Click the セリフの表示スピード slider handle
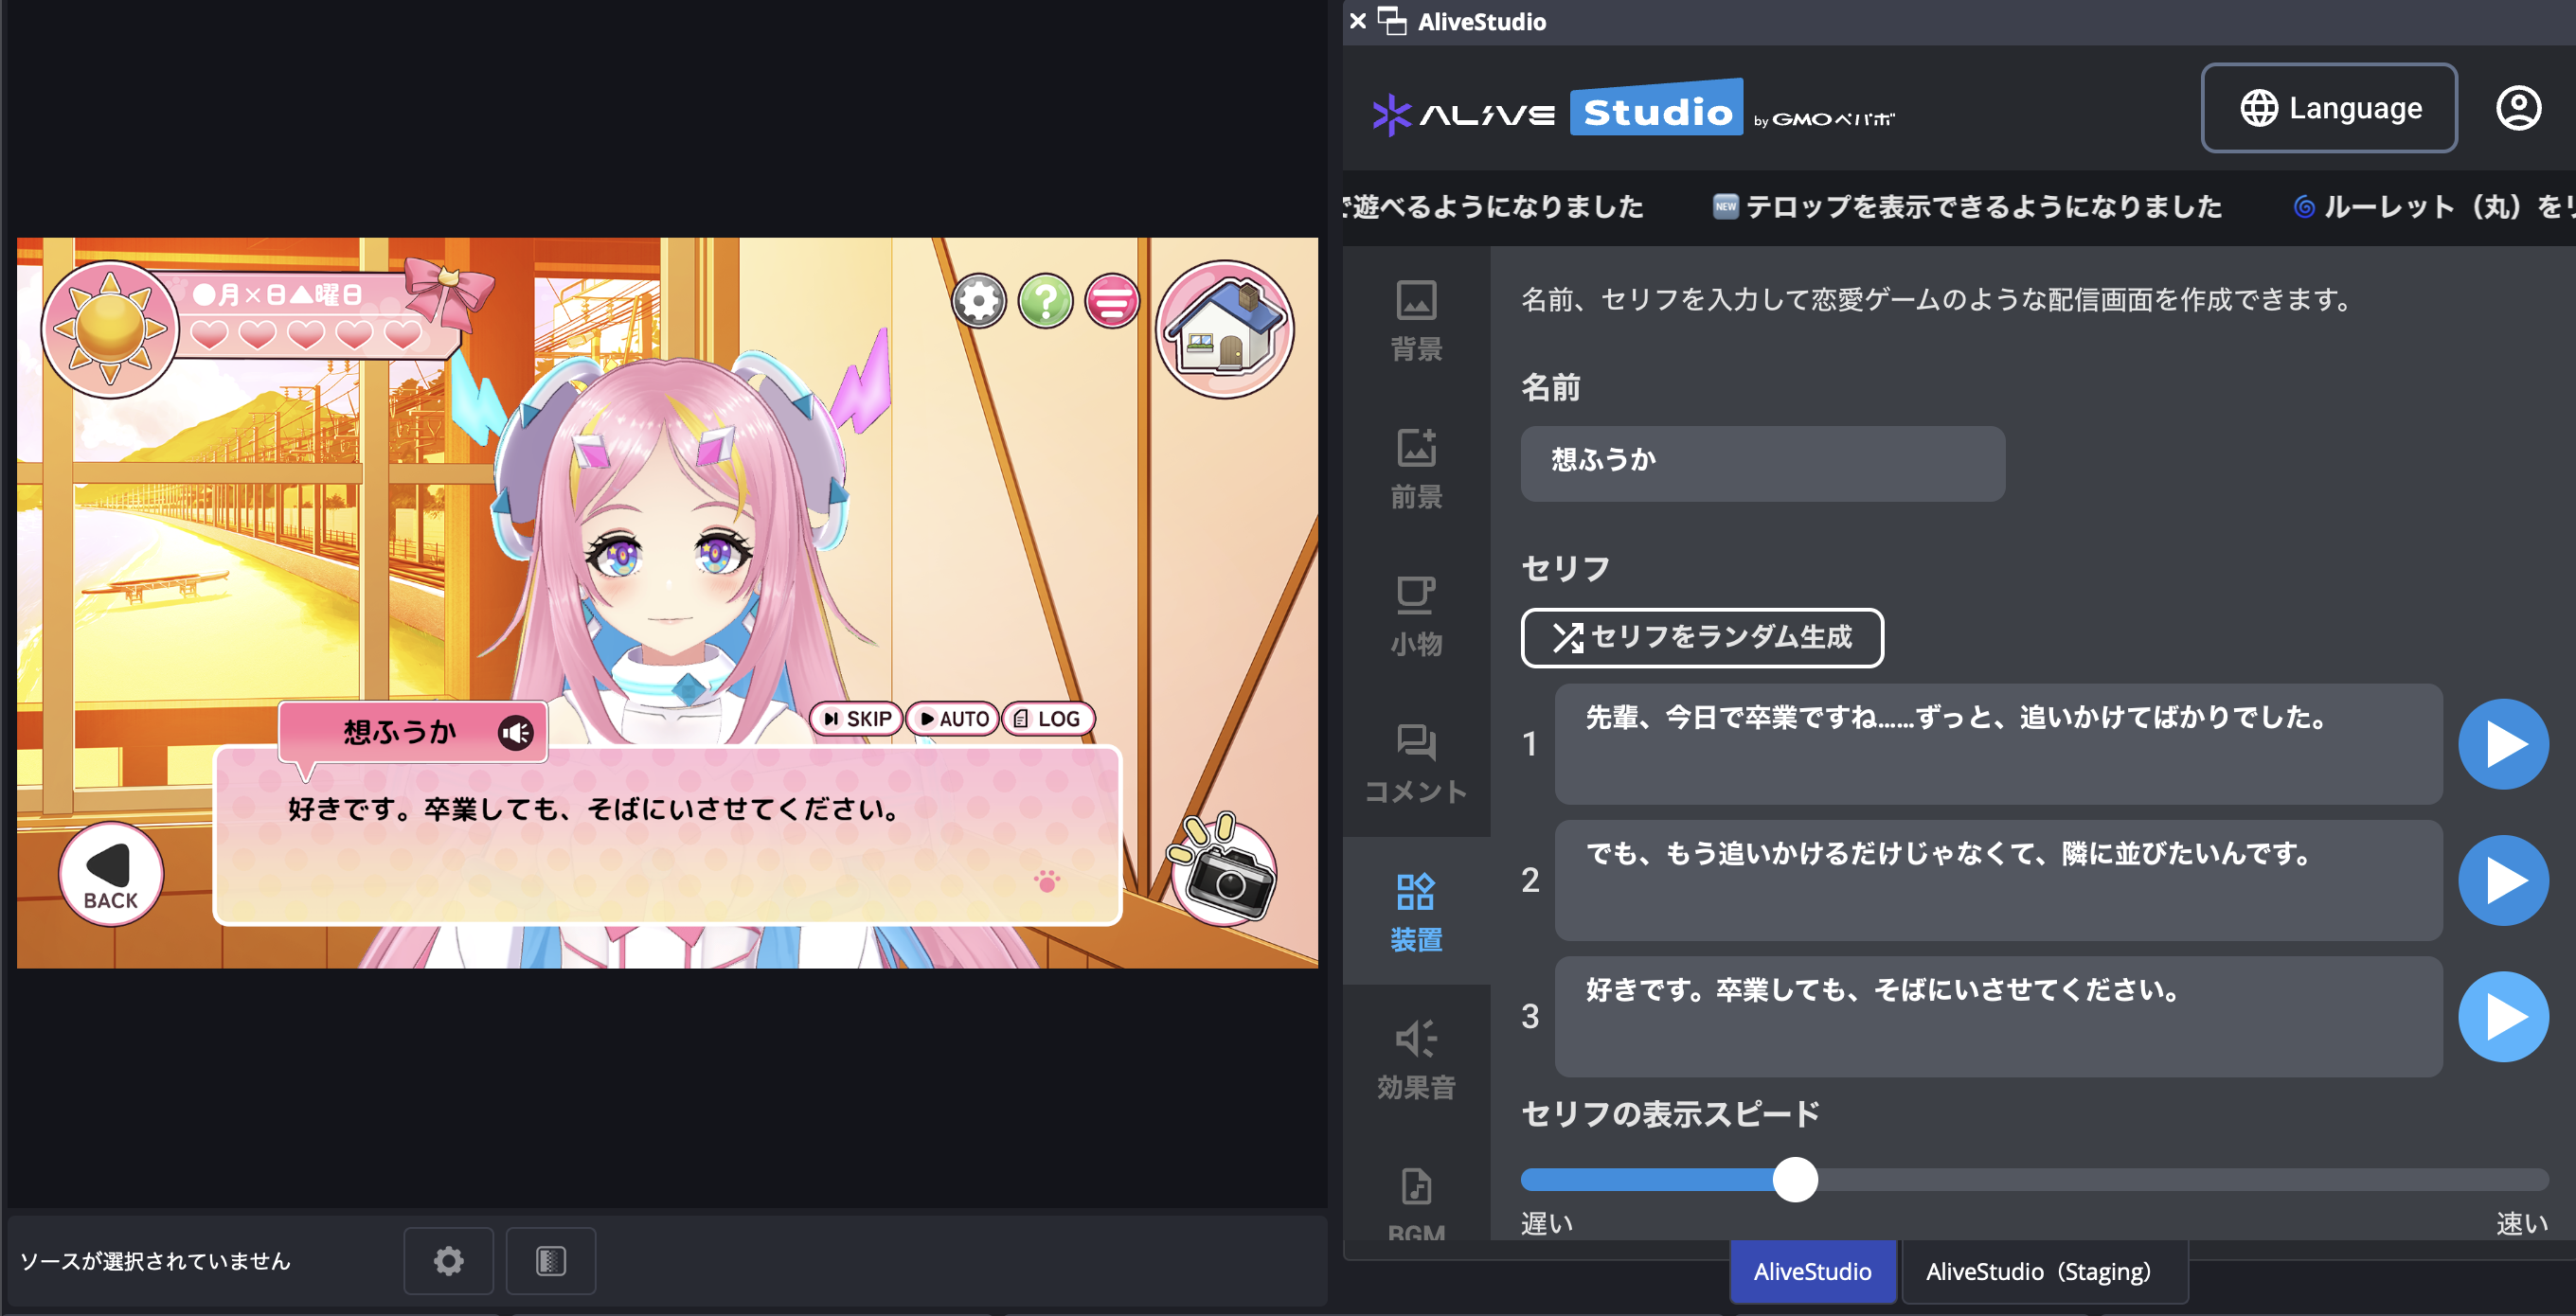This screenshot has height=1316, width=2576. (1795, 1180)
